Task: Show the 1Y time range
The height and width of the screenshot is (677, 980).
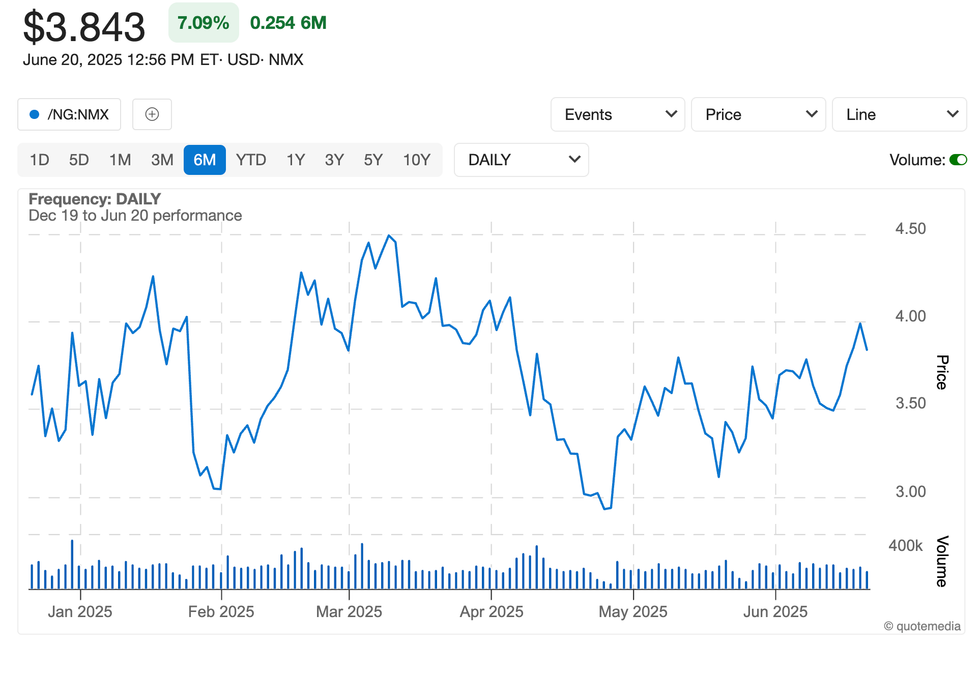Action: click(x=295, y=160)
